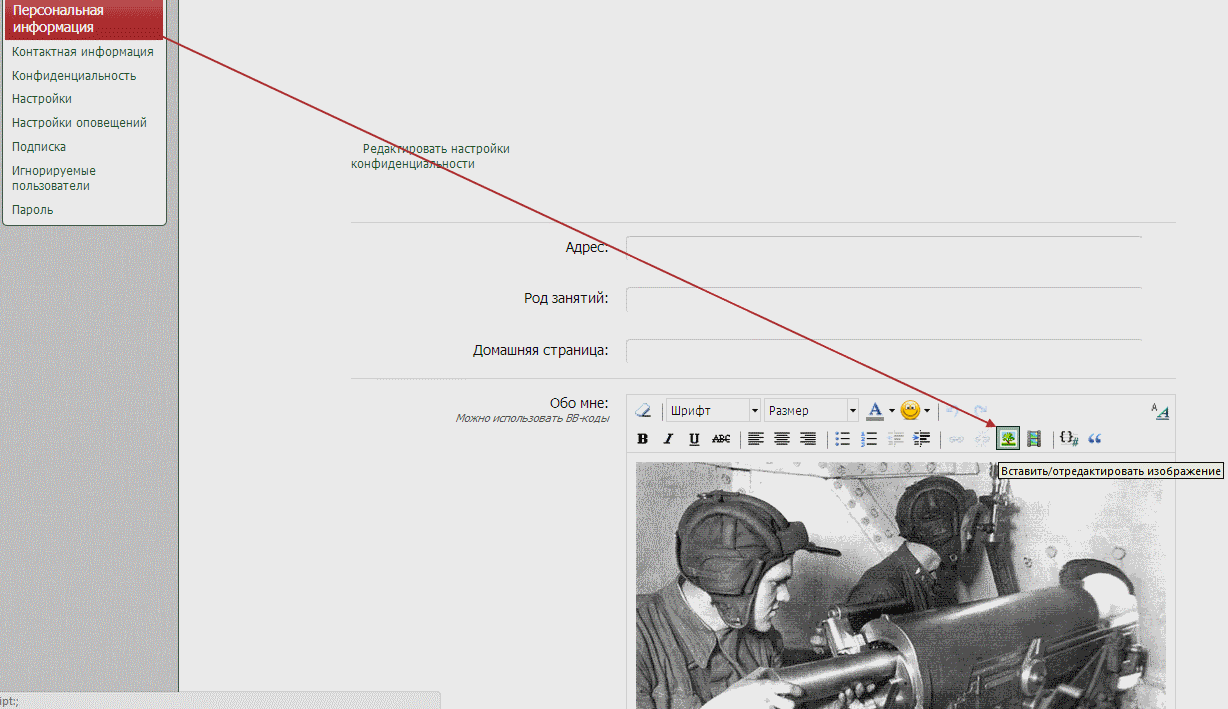Screen dimensions: 1228x709
Task: Open the Размер size dropdown
Action: [811, 411]
